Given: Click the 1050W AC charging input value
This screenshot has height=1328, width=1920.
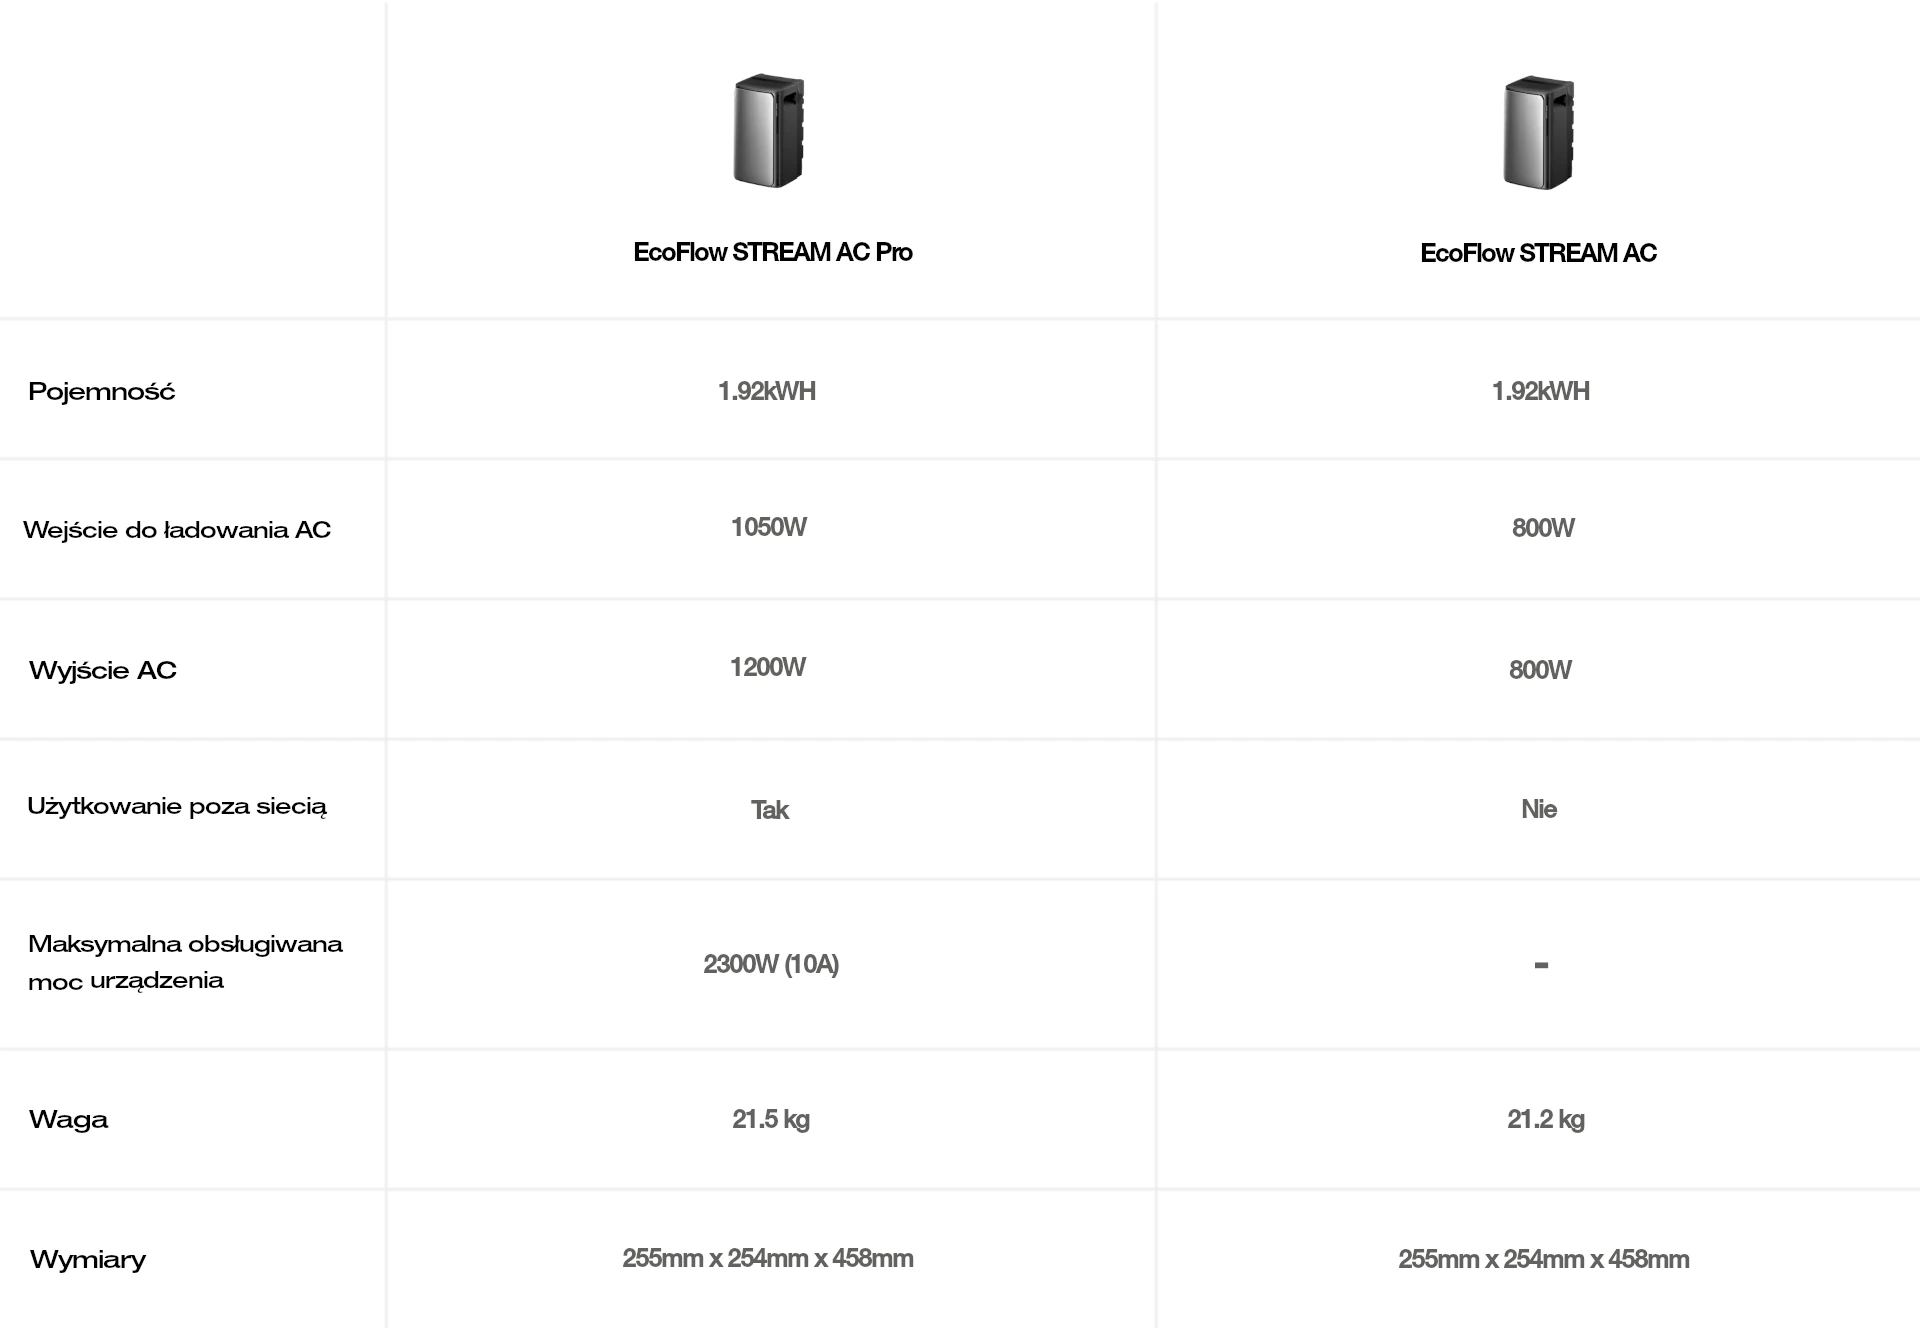Looking at the screenshot, I should tap(768, 527).
